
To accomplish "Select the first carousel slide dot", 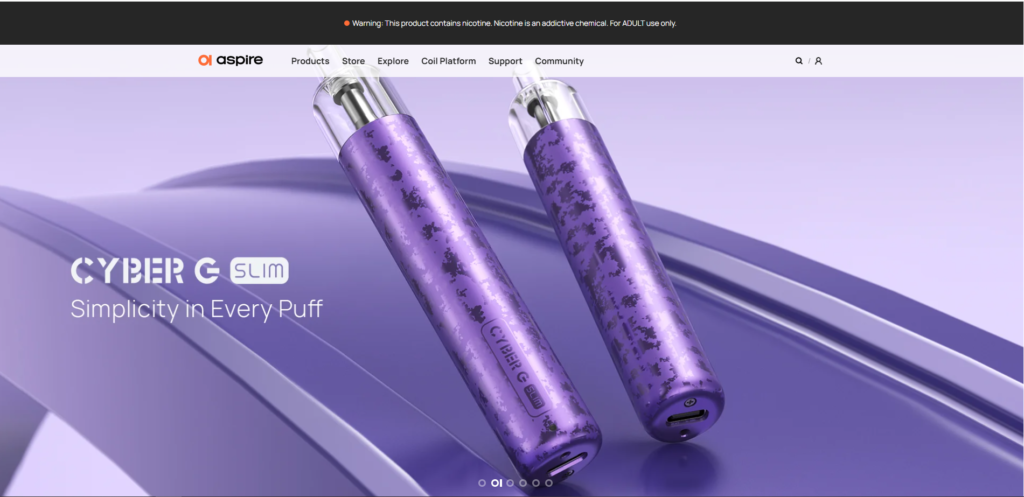I will (482, 483).
